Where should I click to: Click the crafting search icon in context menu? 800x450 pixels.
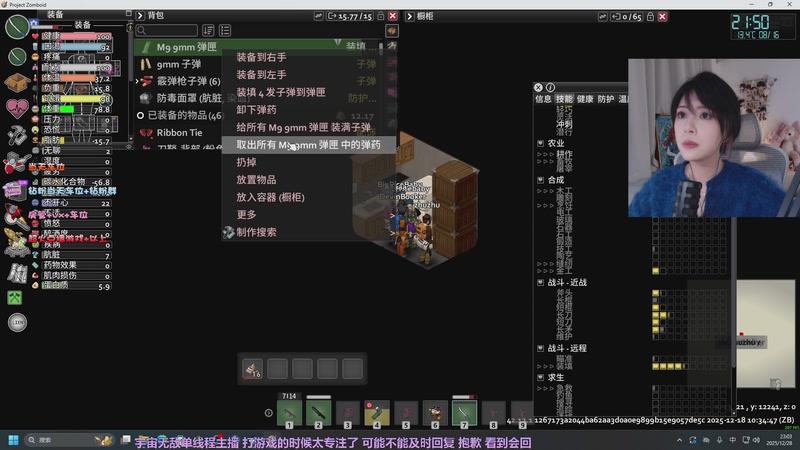click(x=228, y=232)
